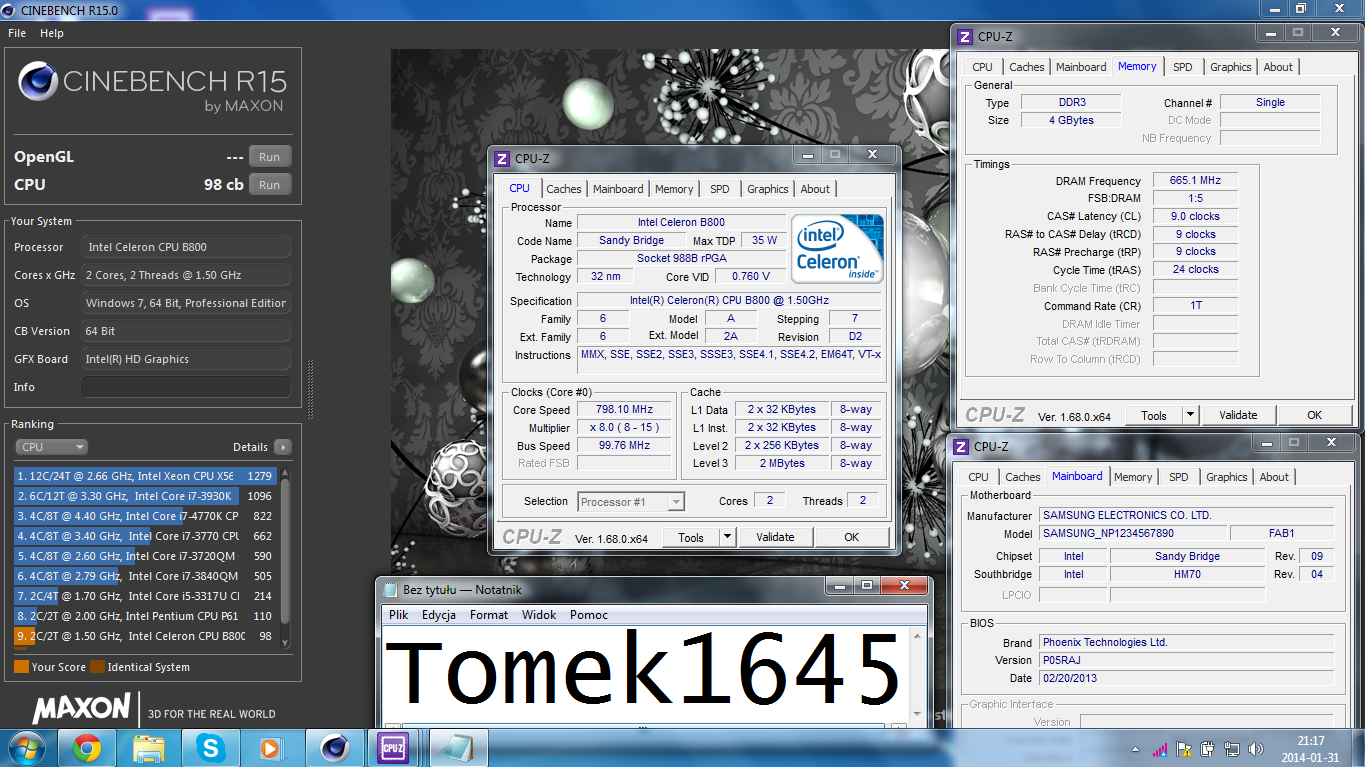Image resolution: width=1365 pixels, height=767 pixels.
Task: Run the CPU benchmark
Action: click(x=269, y=185)
